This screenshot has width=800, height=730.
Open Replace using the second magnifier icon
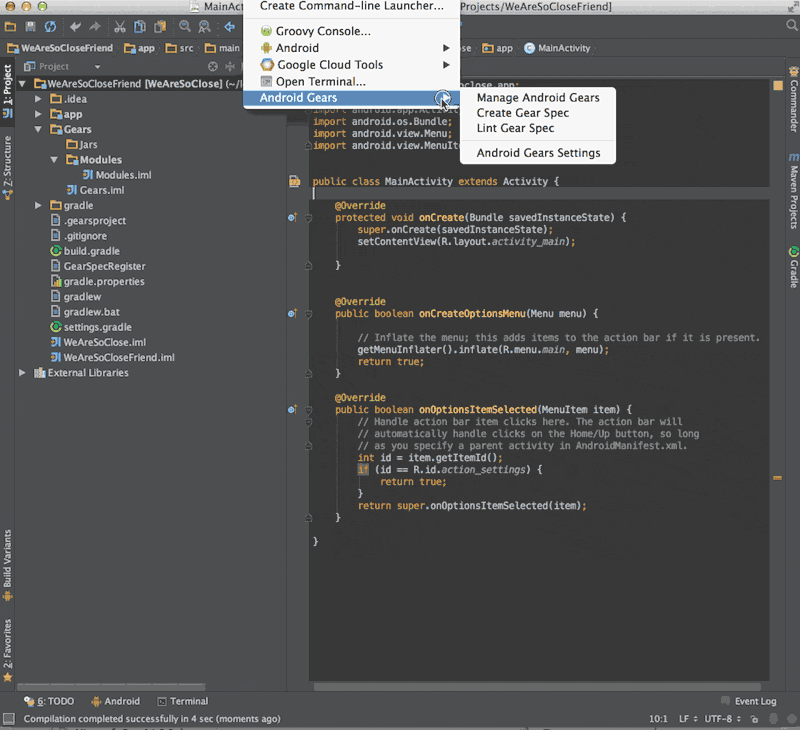pyautogui.click(x=205, y=27)
